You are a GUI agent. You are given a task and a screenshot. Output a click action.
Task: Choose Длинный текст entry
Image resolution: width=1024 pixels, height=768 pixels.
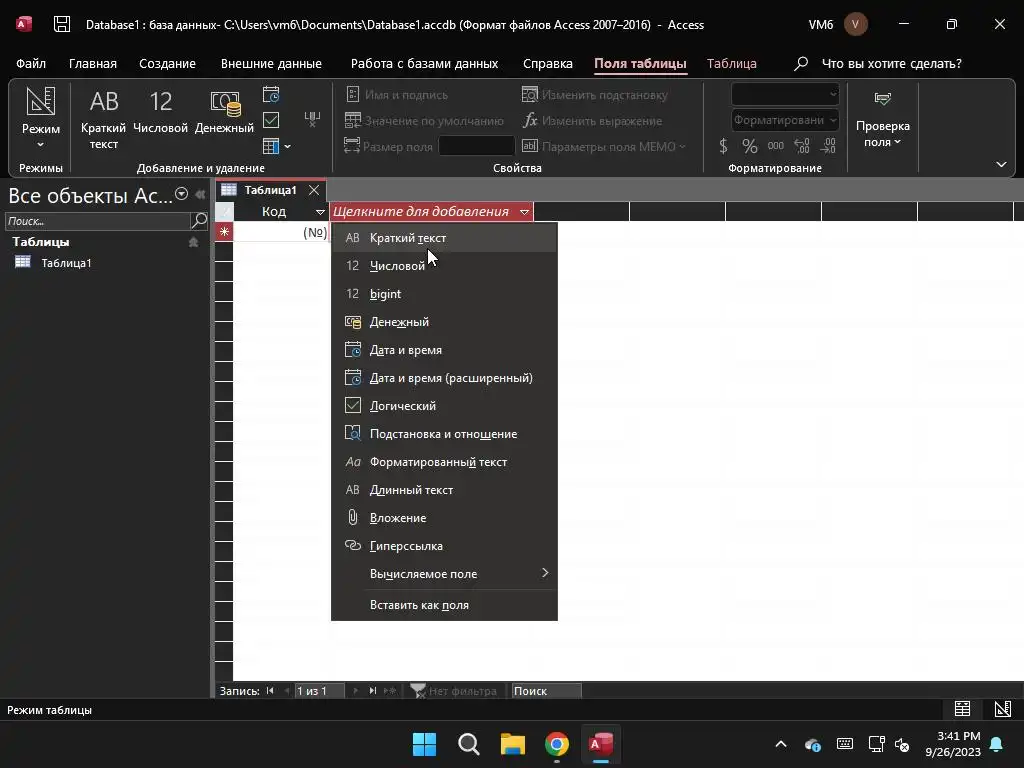coord(444,490)
